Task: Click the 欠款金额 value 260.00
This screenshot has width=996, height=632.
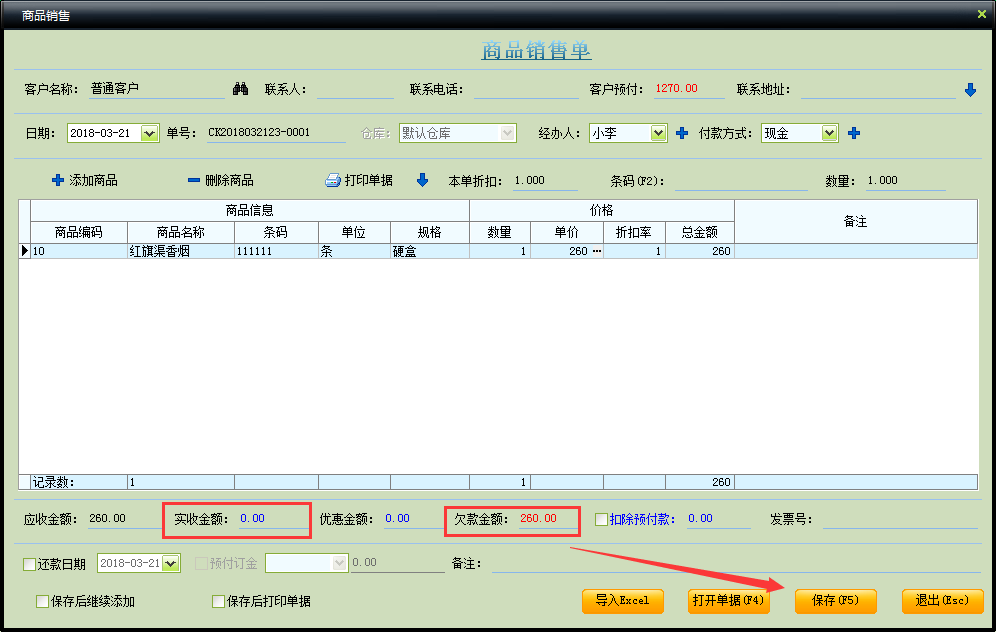Action: click(538, 518)
